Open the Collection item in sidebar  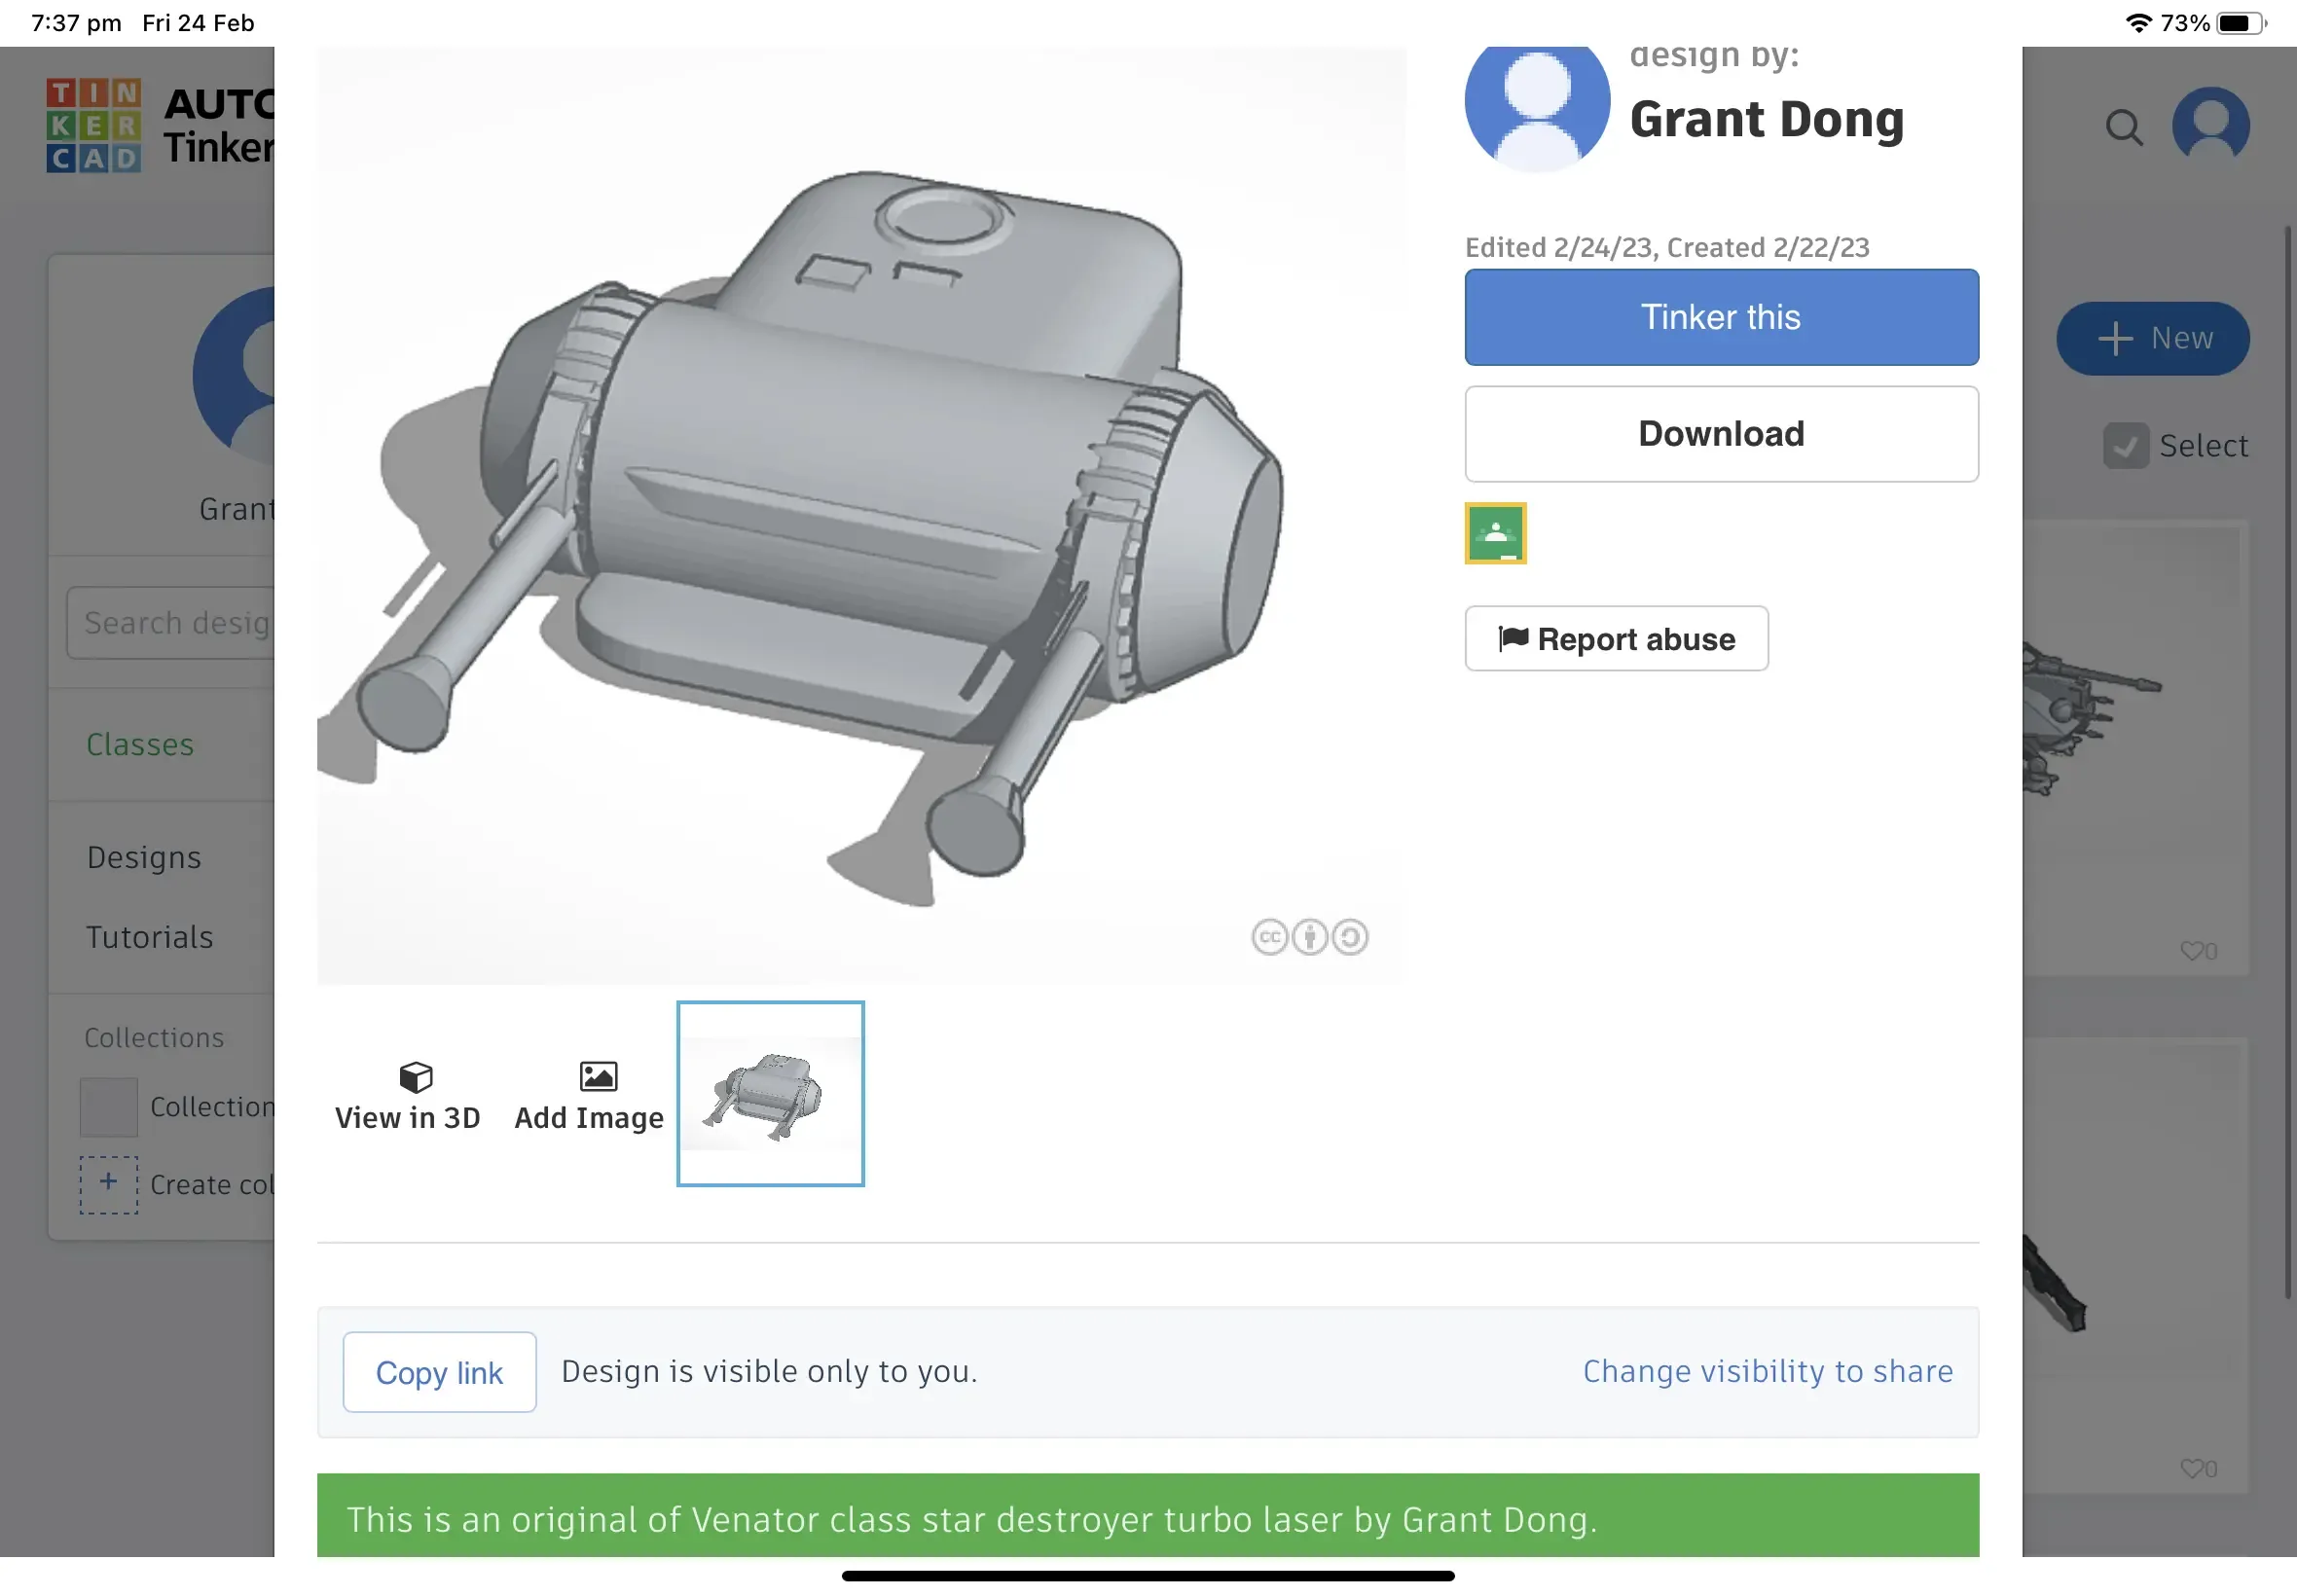[x=177, y=1107]
